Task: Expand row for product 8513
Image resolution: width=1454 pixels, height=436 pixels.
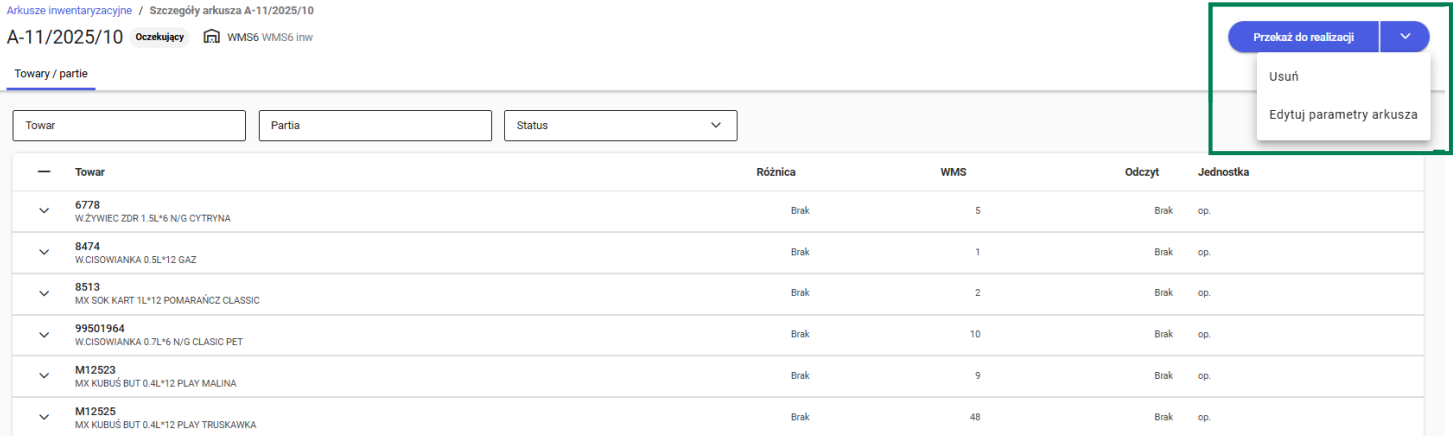Action: coord(44,293)
